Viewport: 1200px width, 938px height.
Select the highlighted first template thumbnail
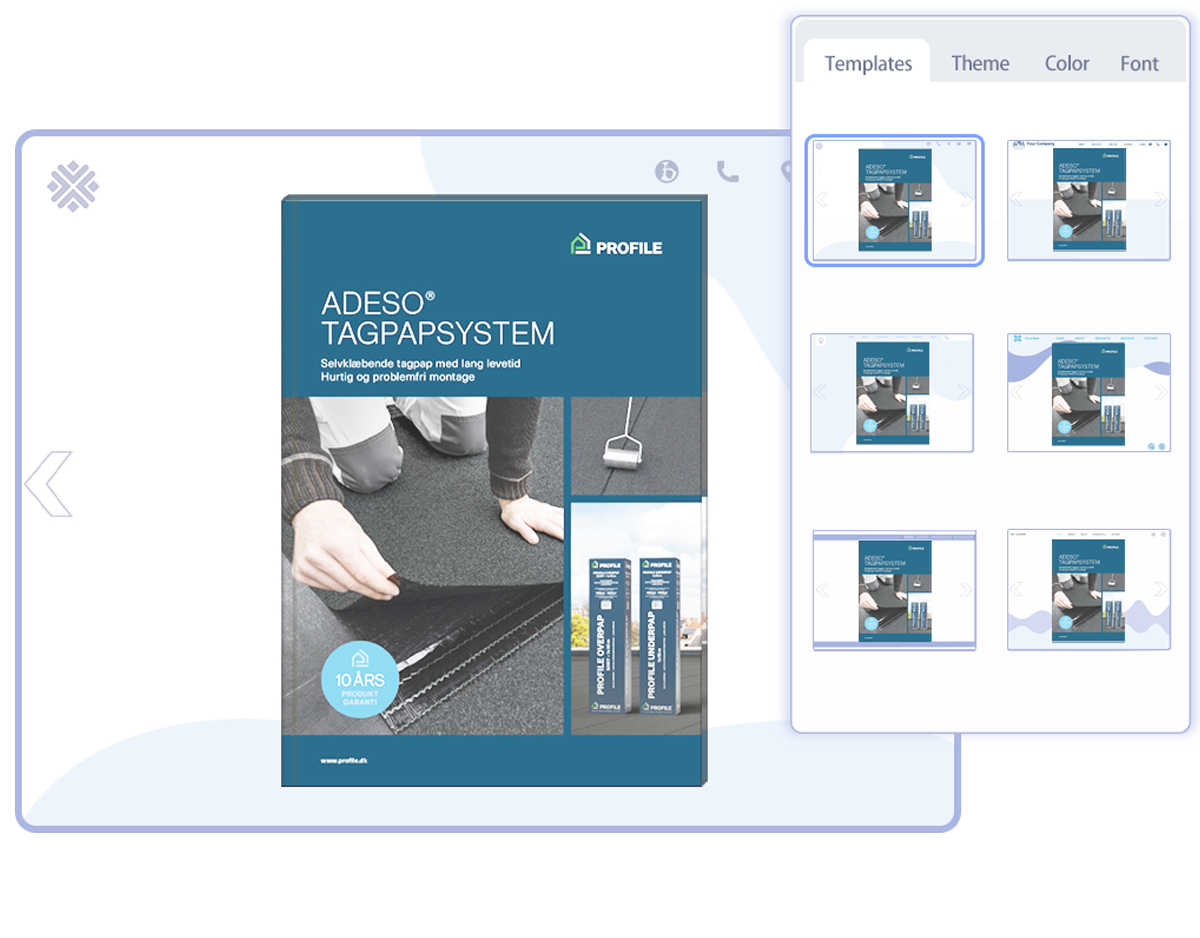[894, 200]
